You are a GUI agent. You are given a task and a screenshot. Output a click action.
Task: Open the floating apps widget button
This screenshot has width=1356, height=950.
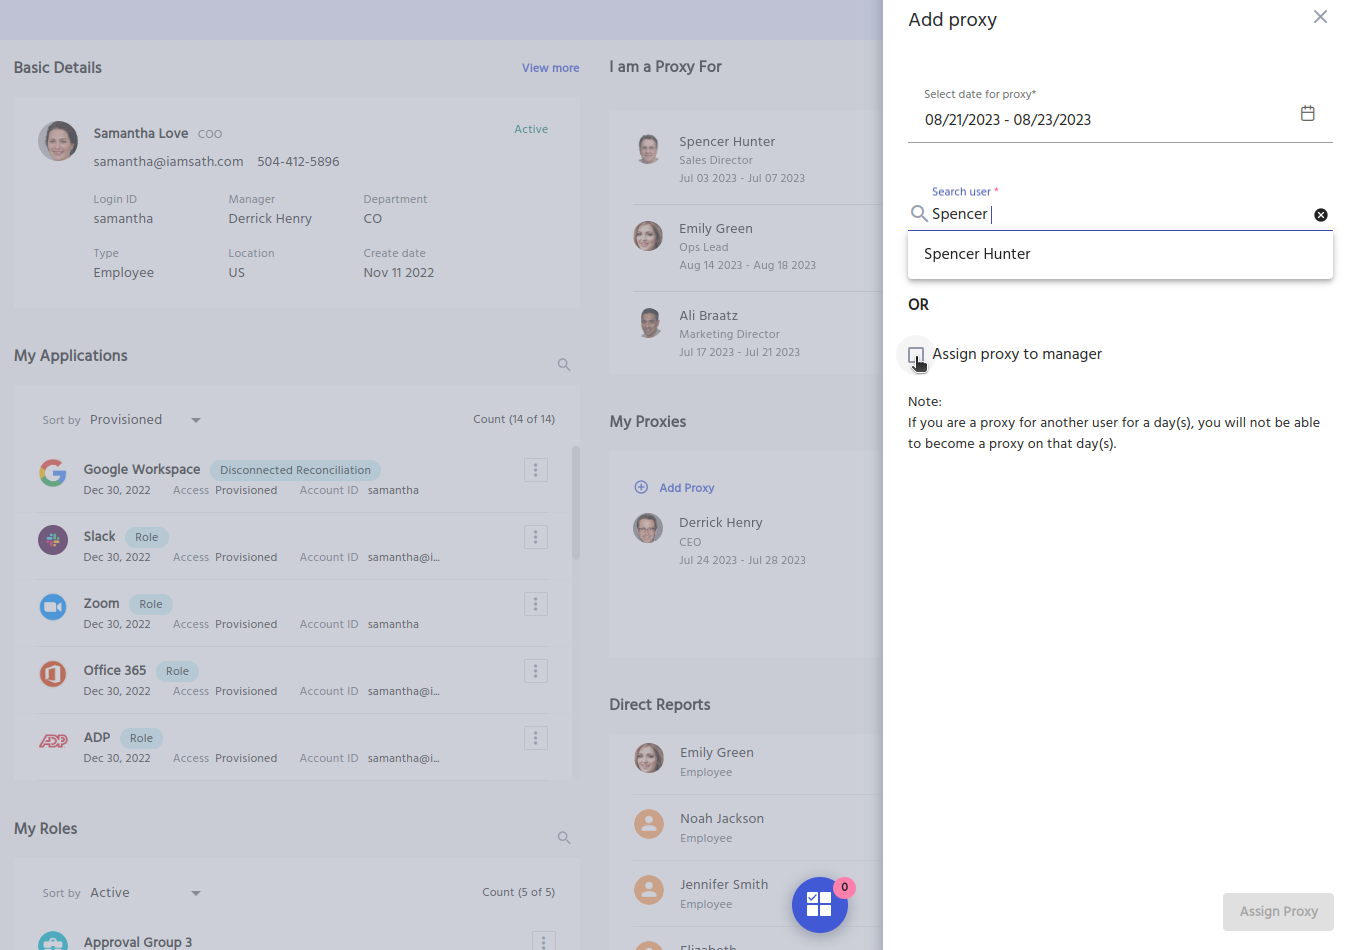point(820,904)
